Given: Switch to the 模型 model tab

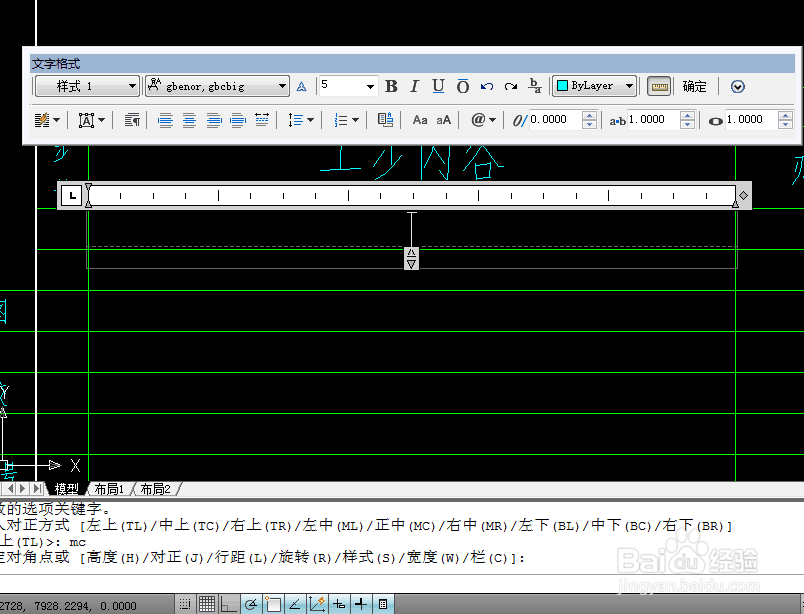Looking at the screenshot, I should [x=67, y=489].
